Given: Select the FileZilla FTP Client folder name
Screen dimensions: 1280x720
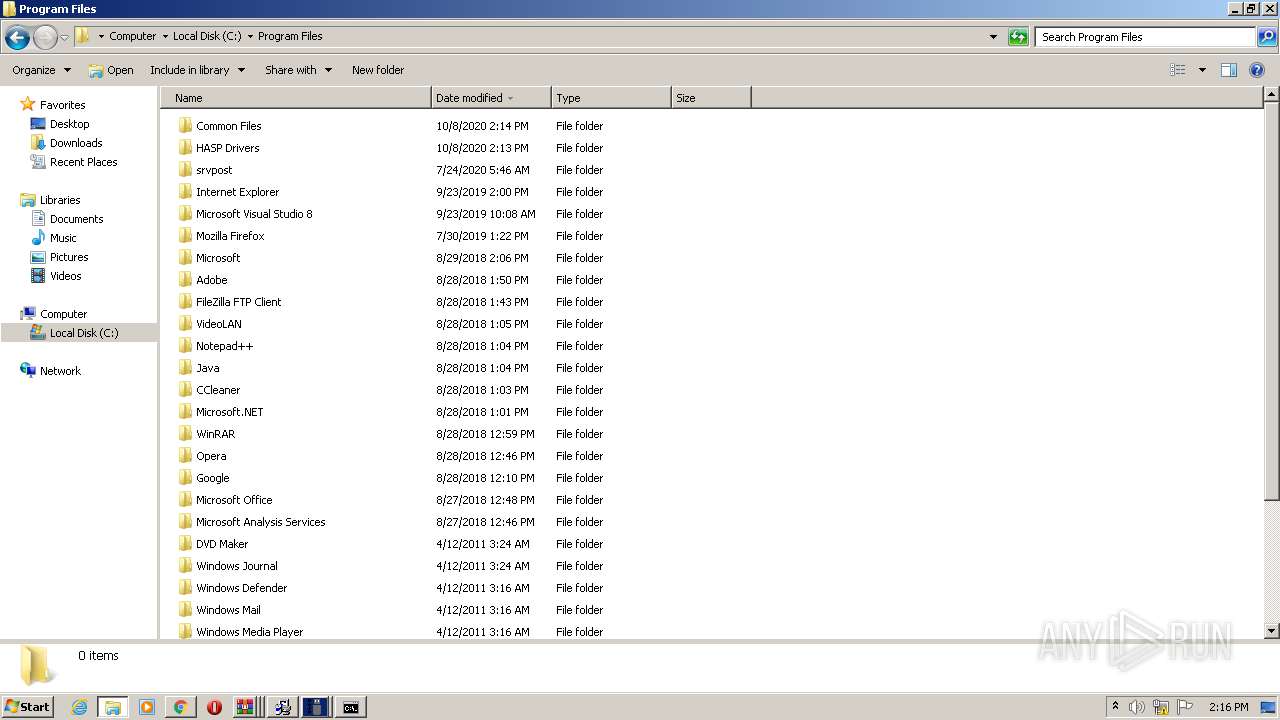Looking at the screenshot, I should (239, 302).
